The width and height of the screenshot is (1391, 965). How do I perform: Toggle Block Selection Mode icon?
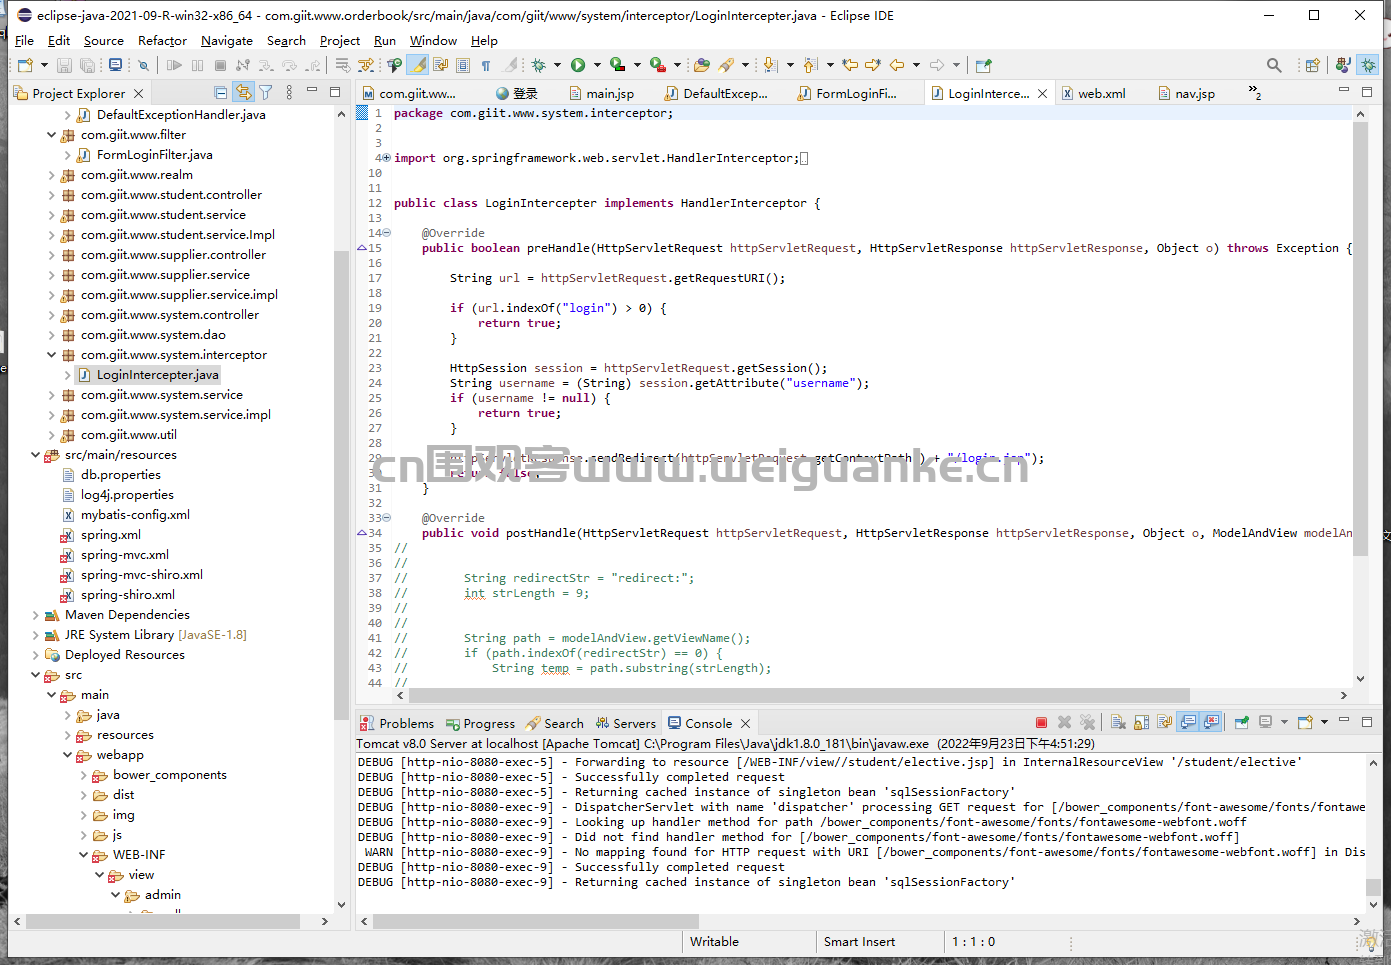(463, 65)
